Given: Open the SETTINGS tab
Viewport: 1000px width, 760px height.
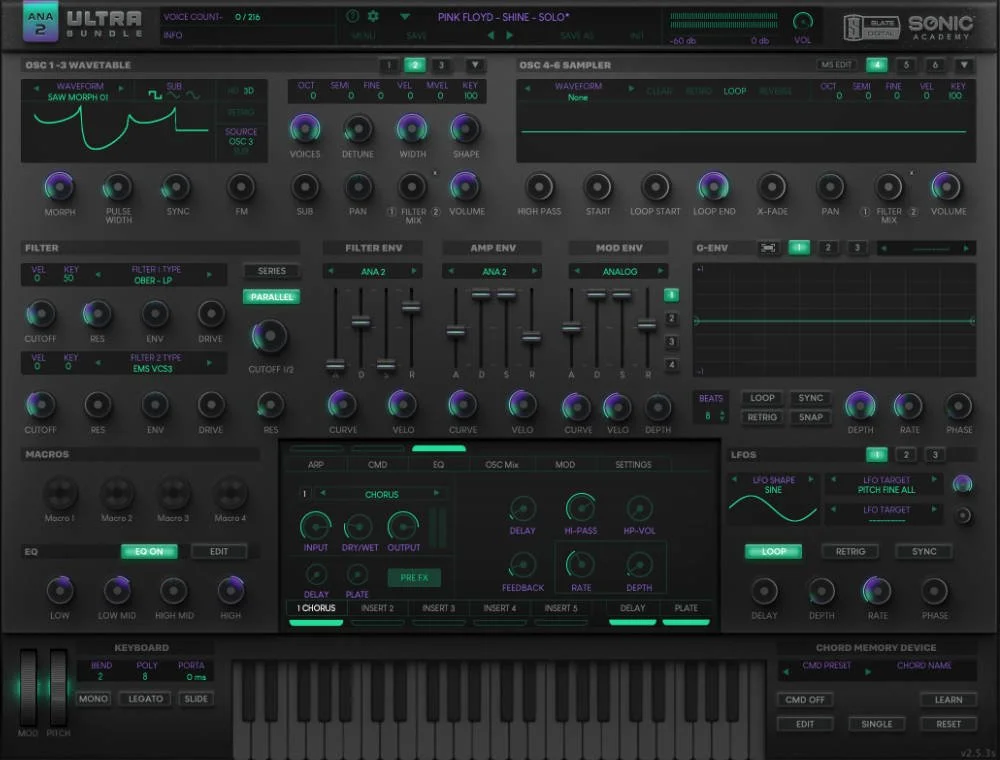Looking at the screenshot, I should click(x=633, y=464).
